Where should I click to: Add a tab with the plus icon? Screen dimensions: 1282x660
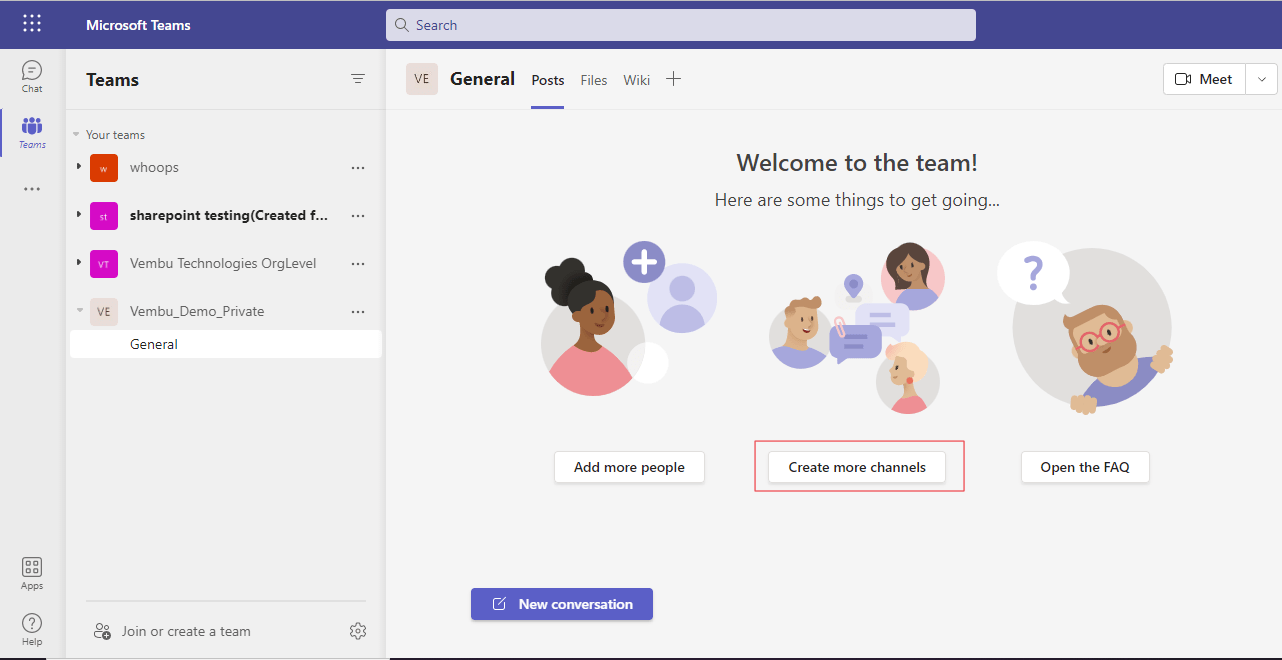click(674, 79)
